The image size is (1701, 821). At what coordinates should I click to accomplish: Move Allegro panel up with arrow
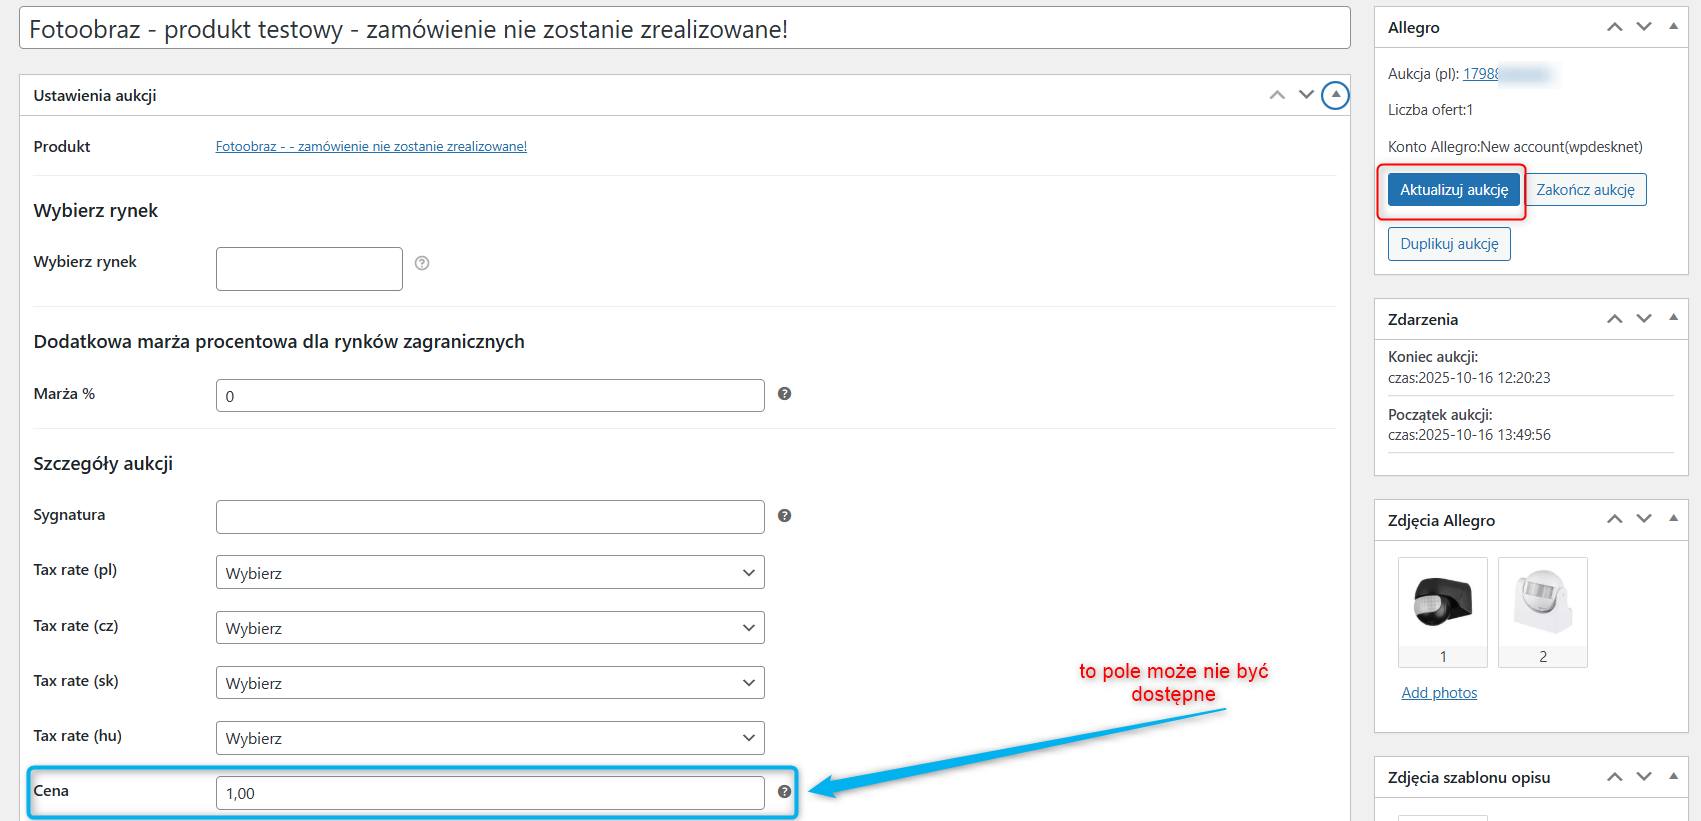coord(1614,27)
